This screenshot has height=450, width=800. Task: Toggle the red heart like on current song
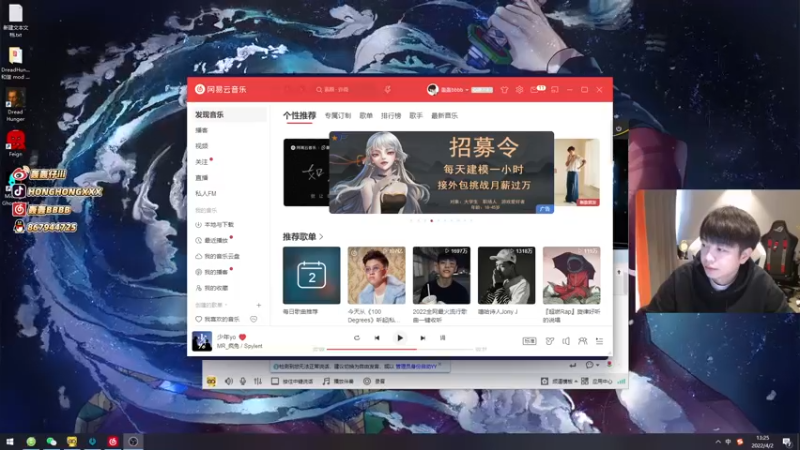point(242,337)
